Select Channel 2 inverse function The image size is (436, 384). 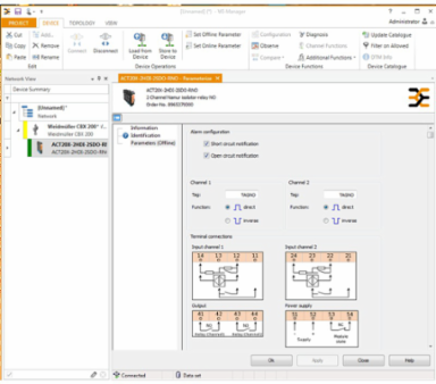tap(326, 221)
